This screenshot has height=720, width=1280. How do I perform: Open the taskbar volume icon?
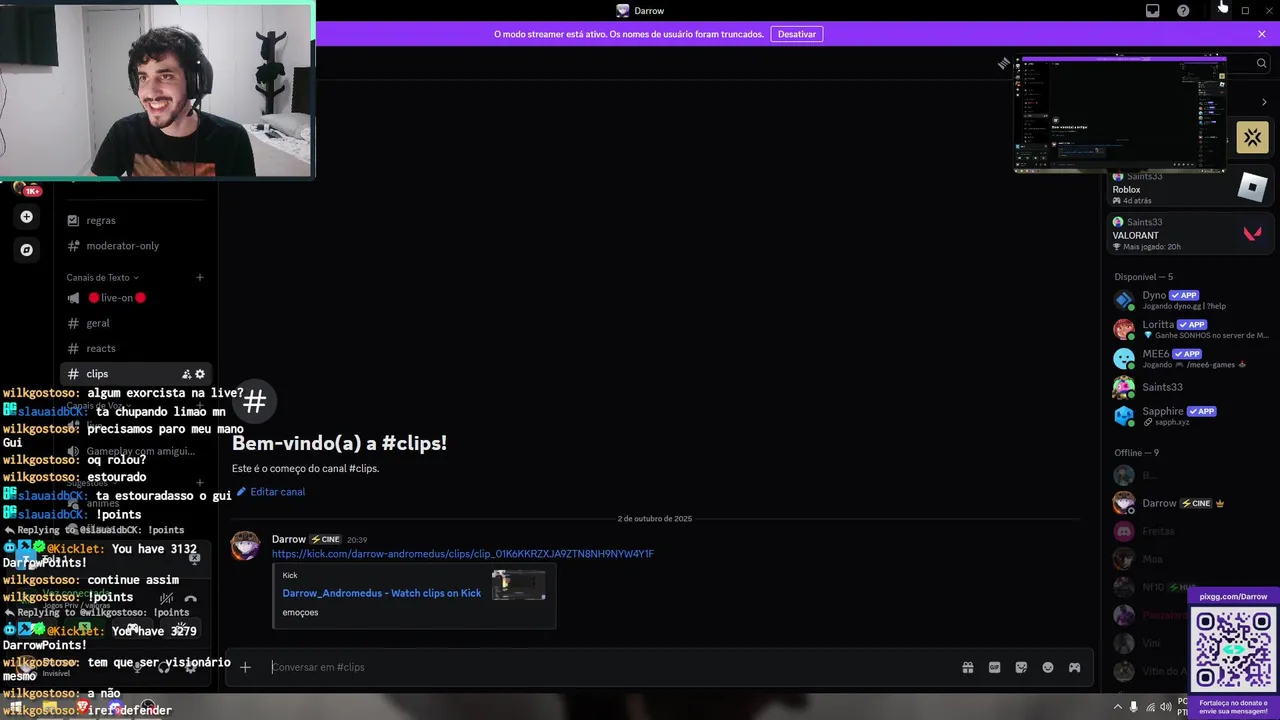(x=1166, y=707)
